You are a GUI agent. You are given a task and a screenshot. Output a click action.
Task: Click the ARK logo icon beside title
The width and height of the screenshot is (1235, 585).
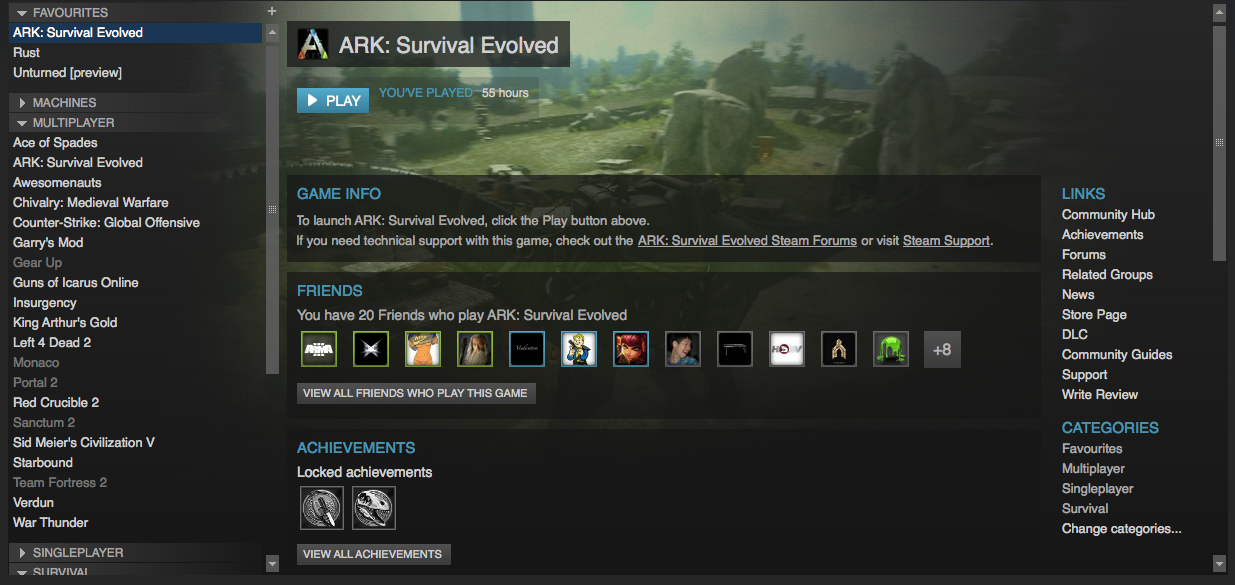click(313, 45)
